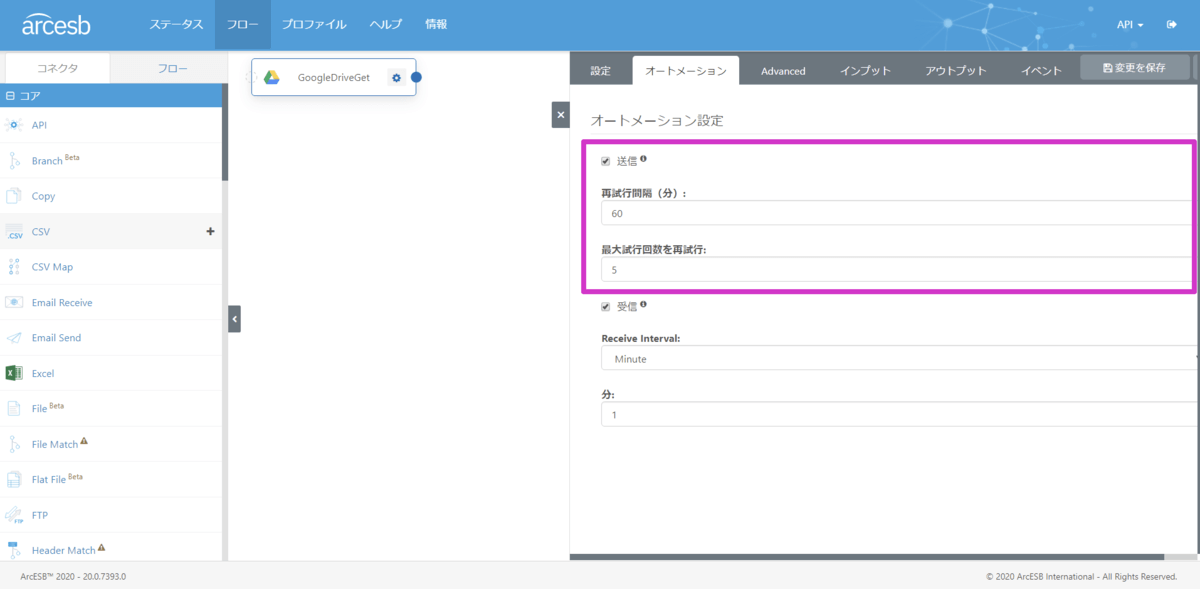Image resolution: width=1200 pixels, height=589 pixels.
Task: Open the API user dropdown menu
Action: coord(1130,24)
